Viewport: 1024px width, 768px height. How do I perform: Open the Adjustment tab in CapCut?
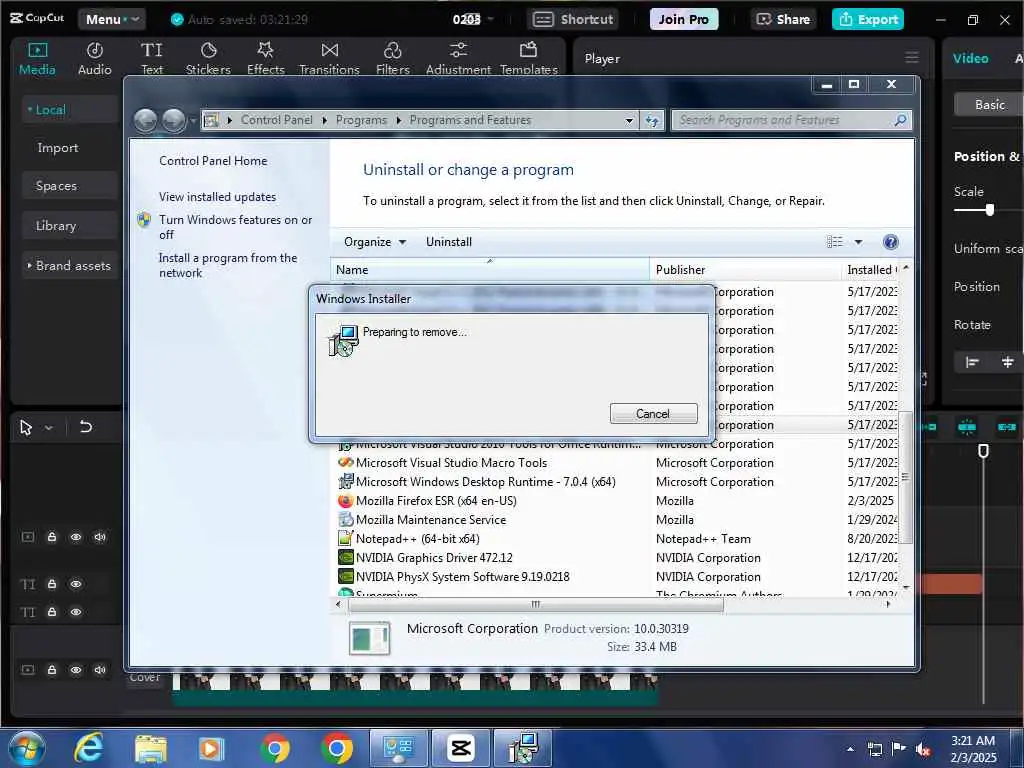(458, 59)
